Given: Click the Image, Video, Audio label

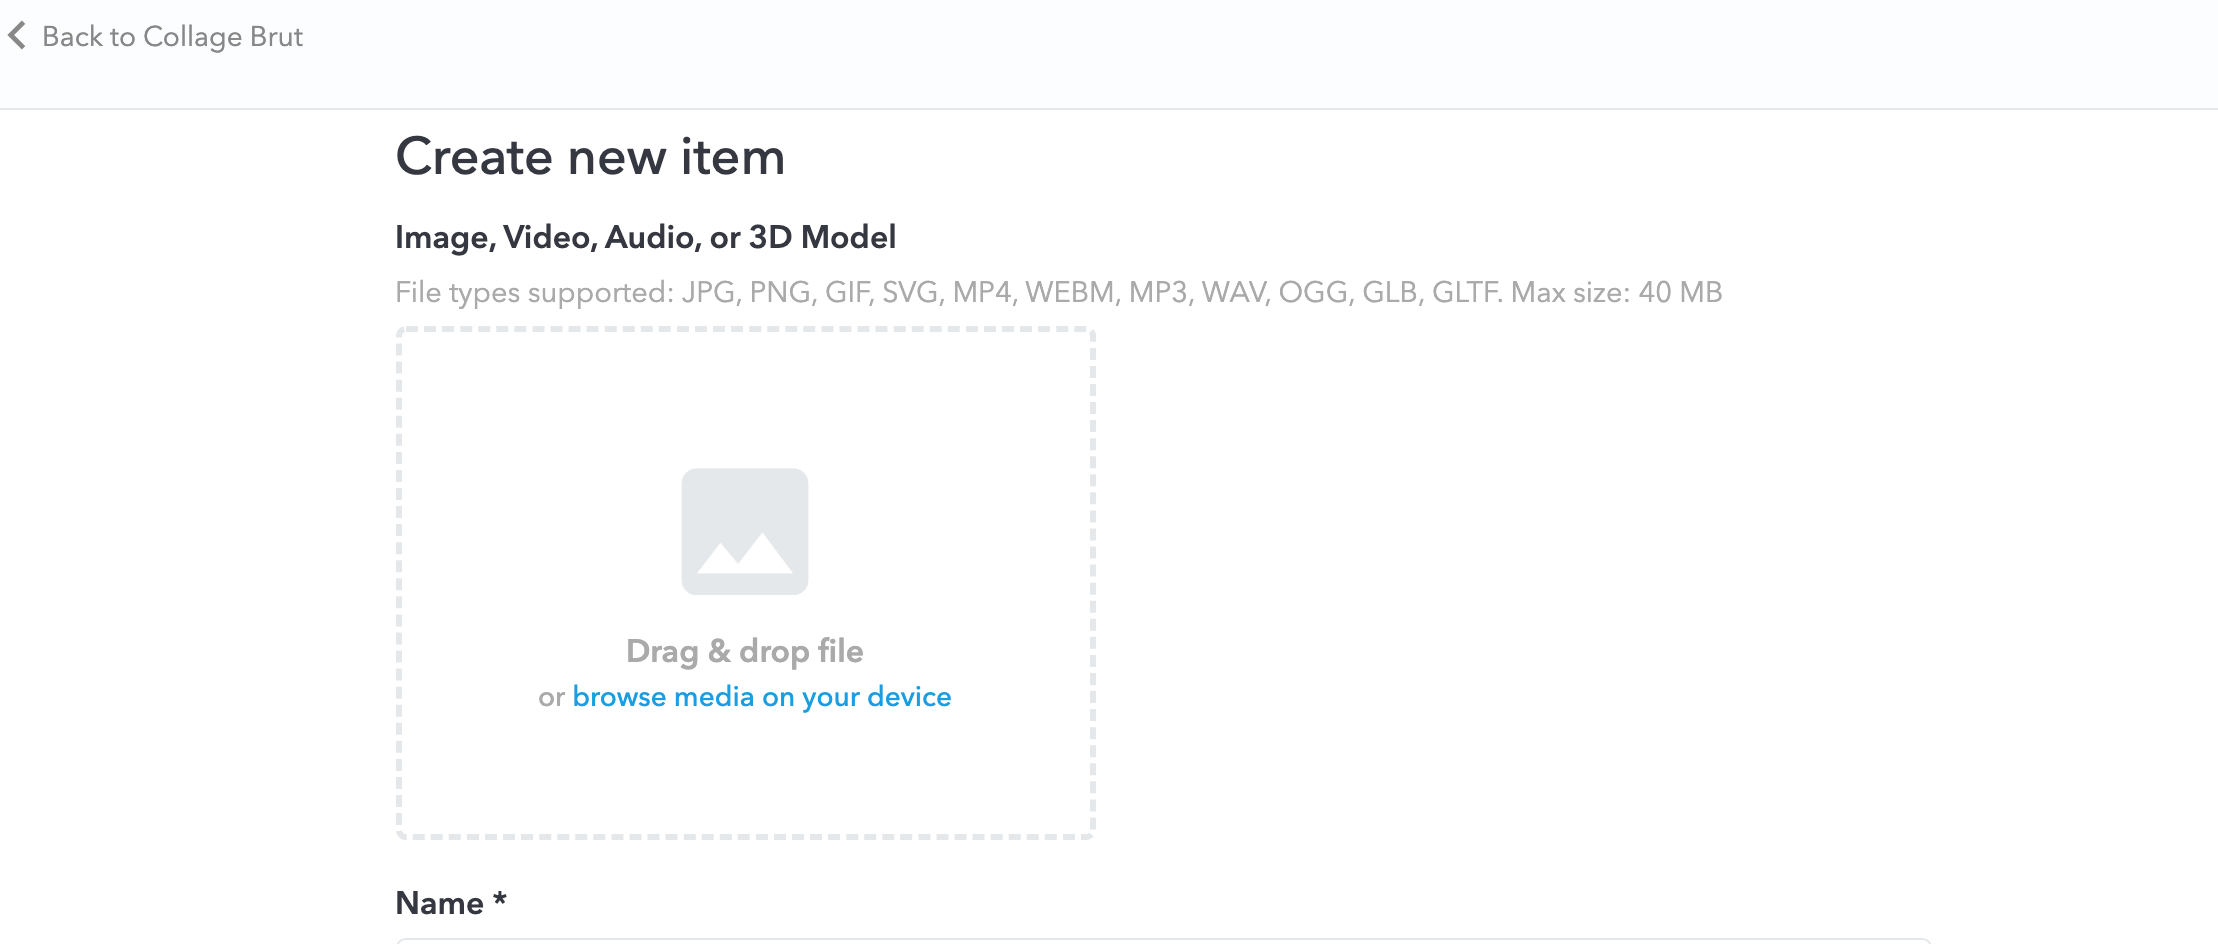Looking at the screenshot, I should tap(549, 237).
